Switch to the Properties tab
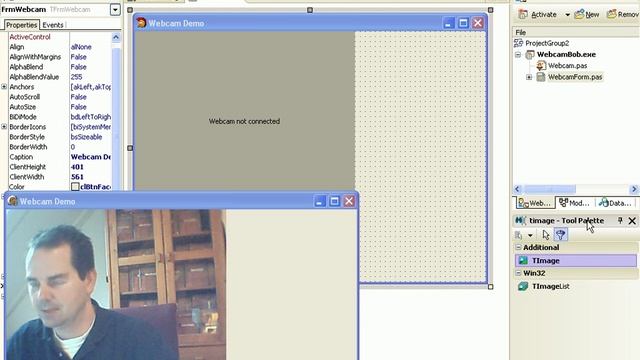Screen dimensions: 640x360 (x=22, y=25)
